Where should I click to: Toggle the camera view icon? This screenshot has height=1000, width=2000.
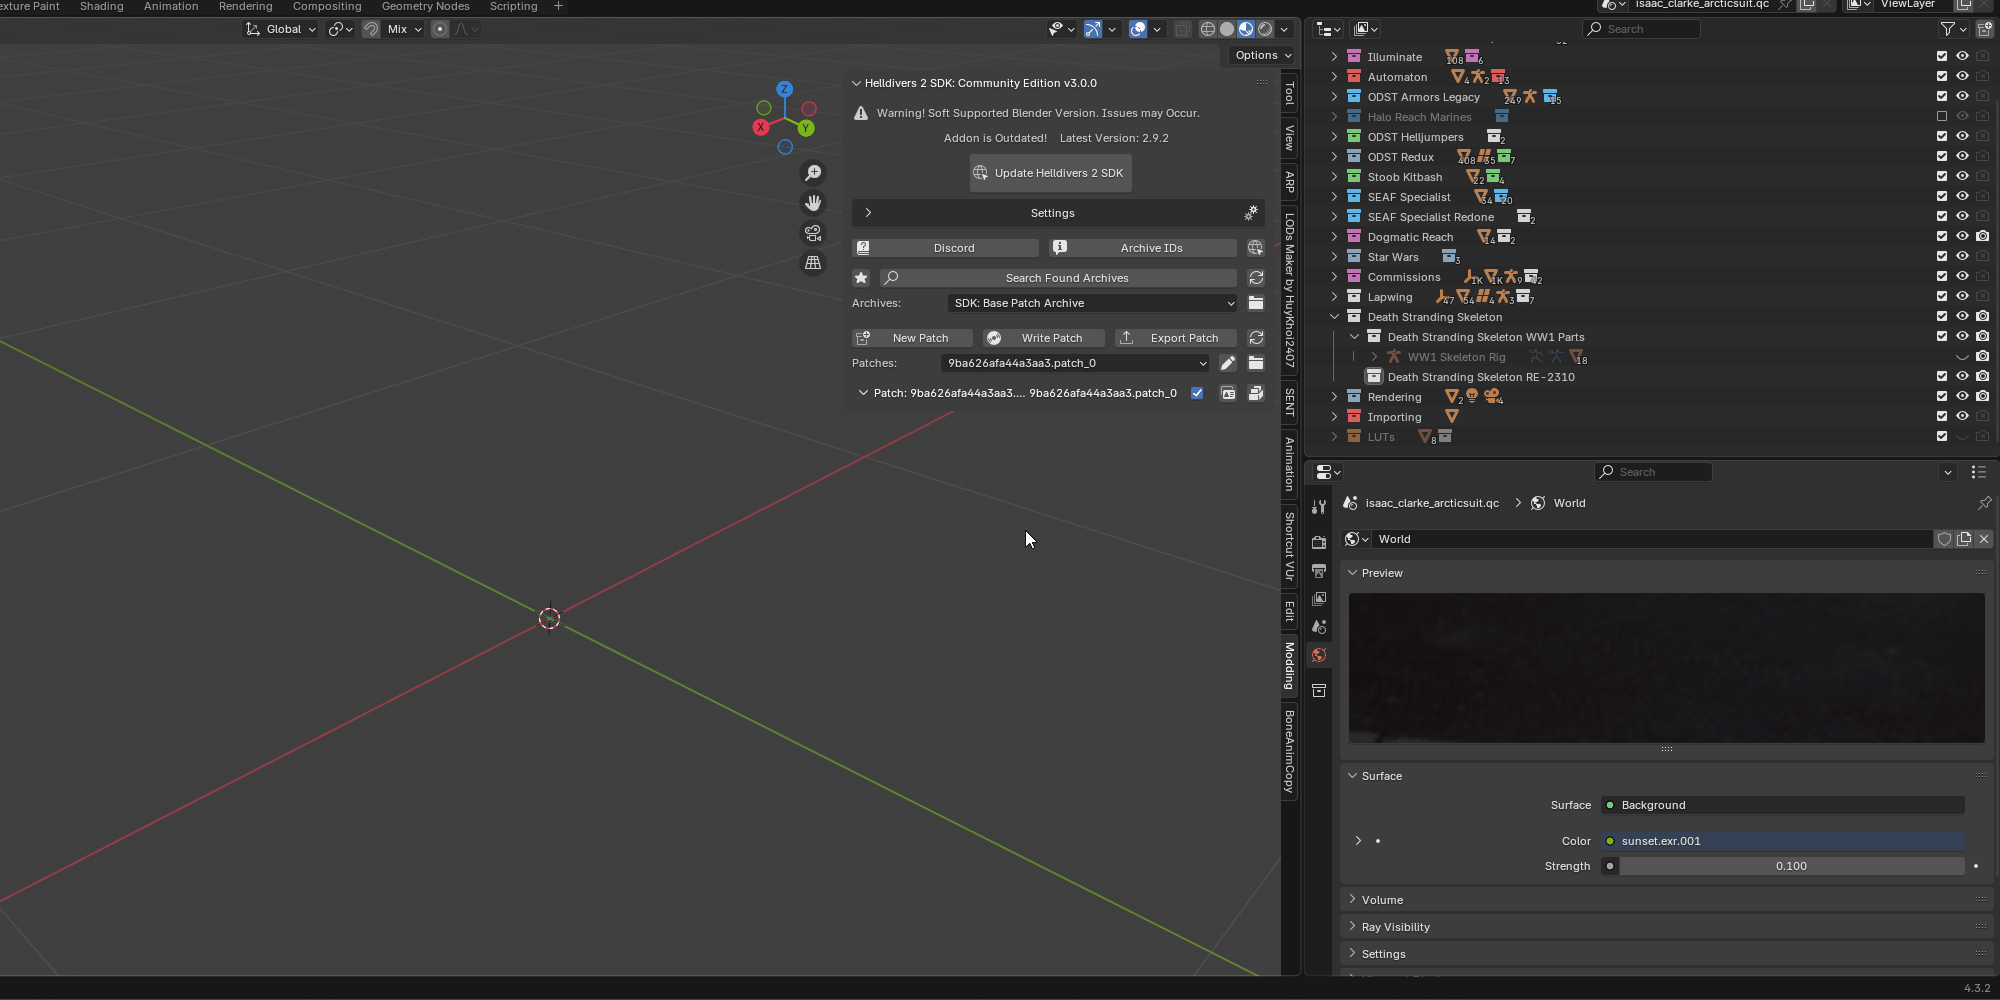(x=813, y=233)
